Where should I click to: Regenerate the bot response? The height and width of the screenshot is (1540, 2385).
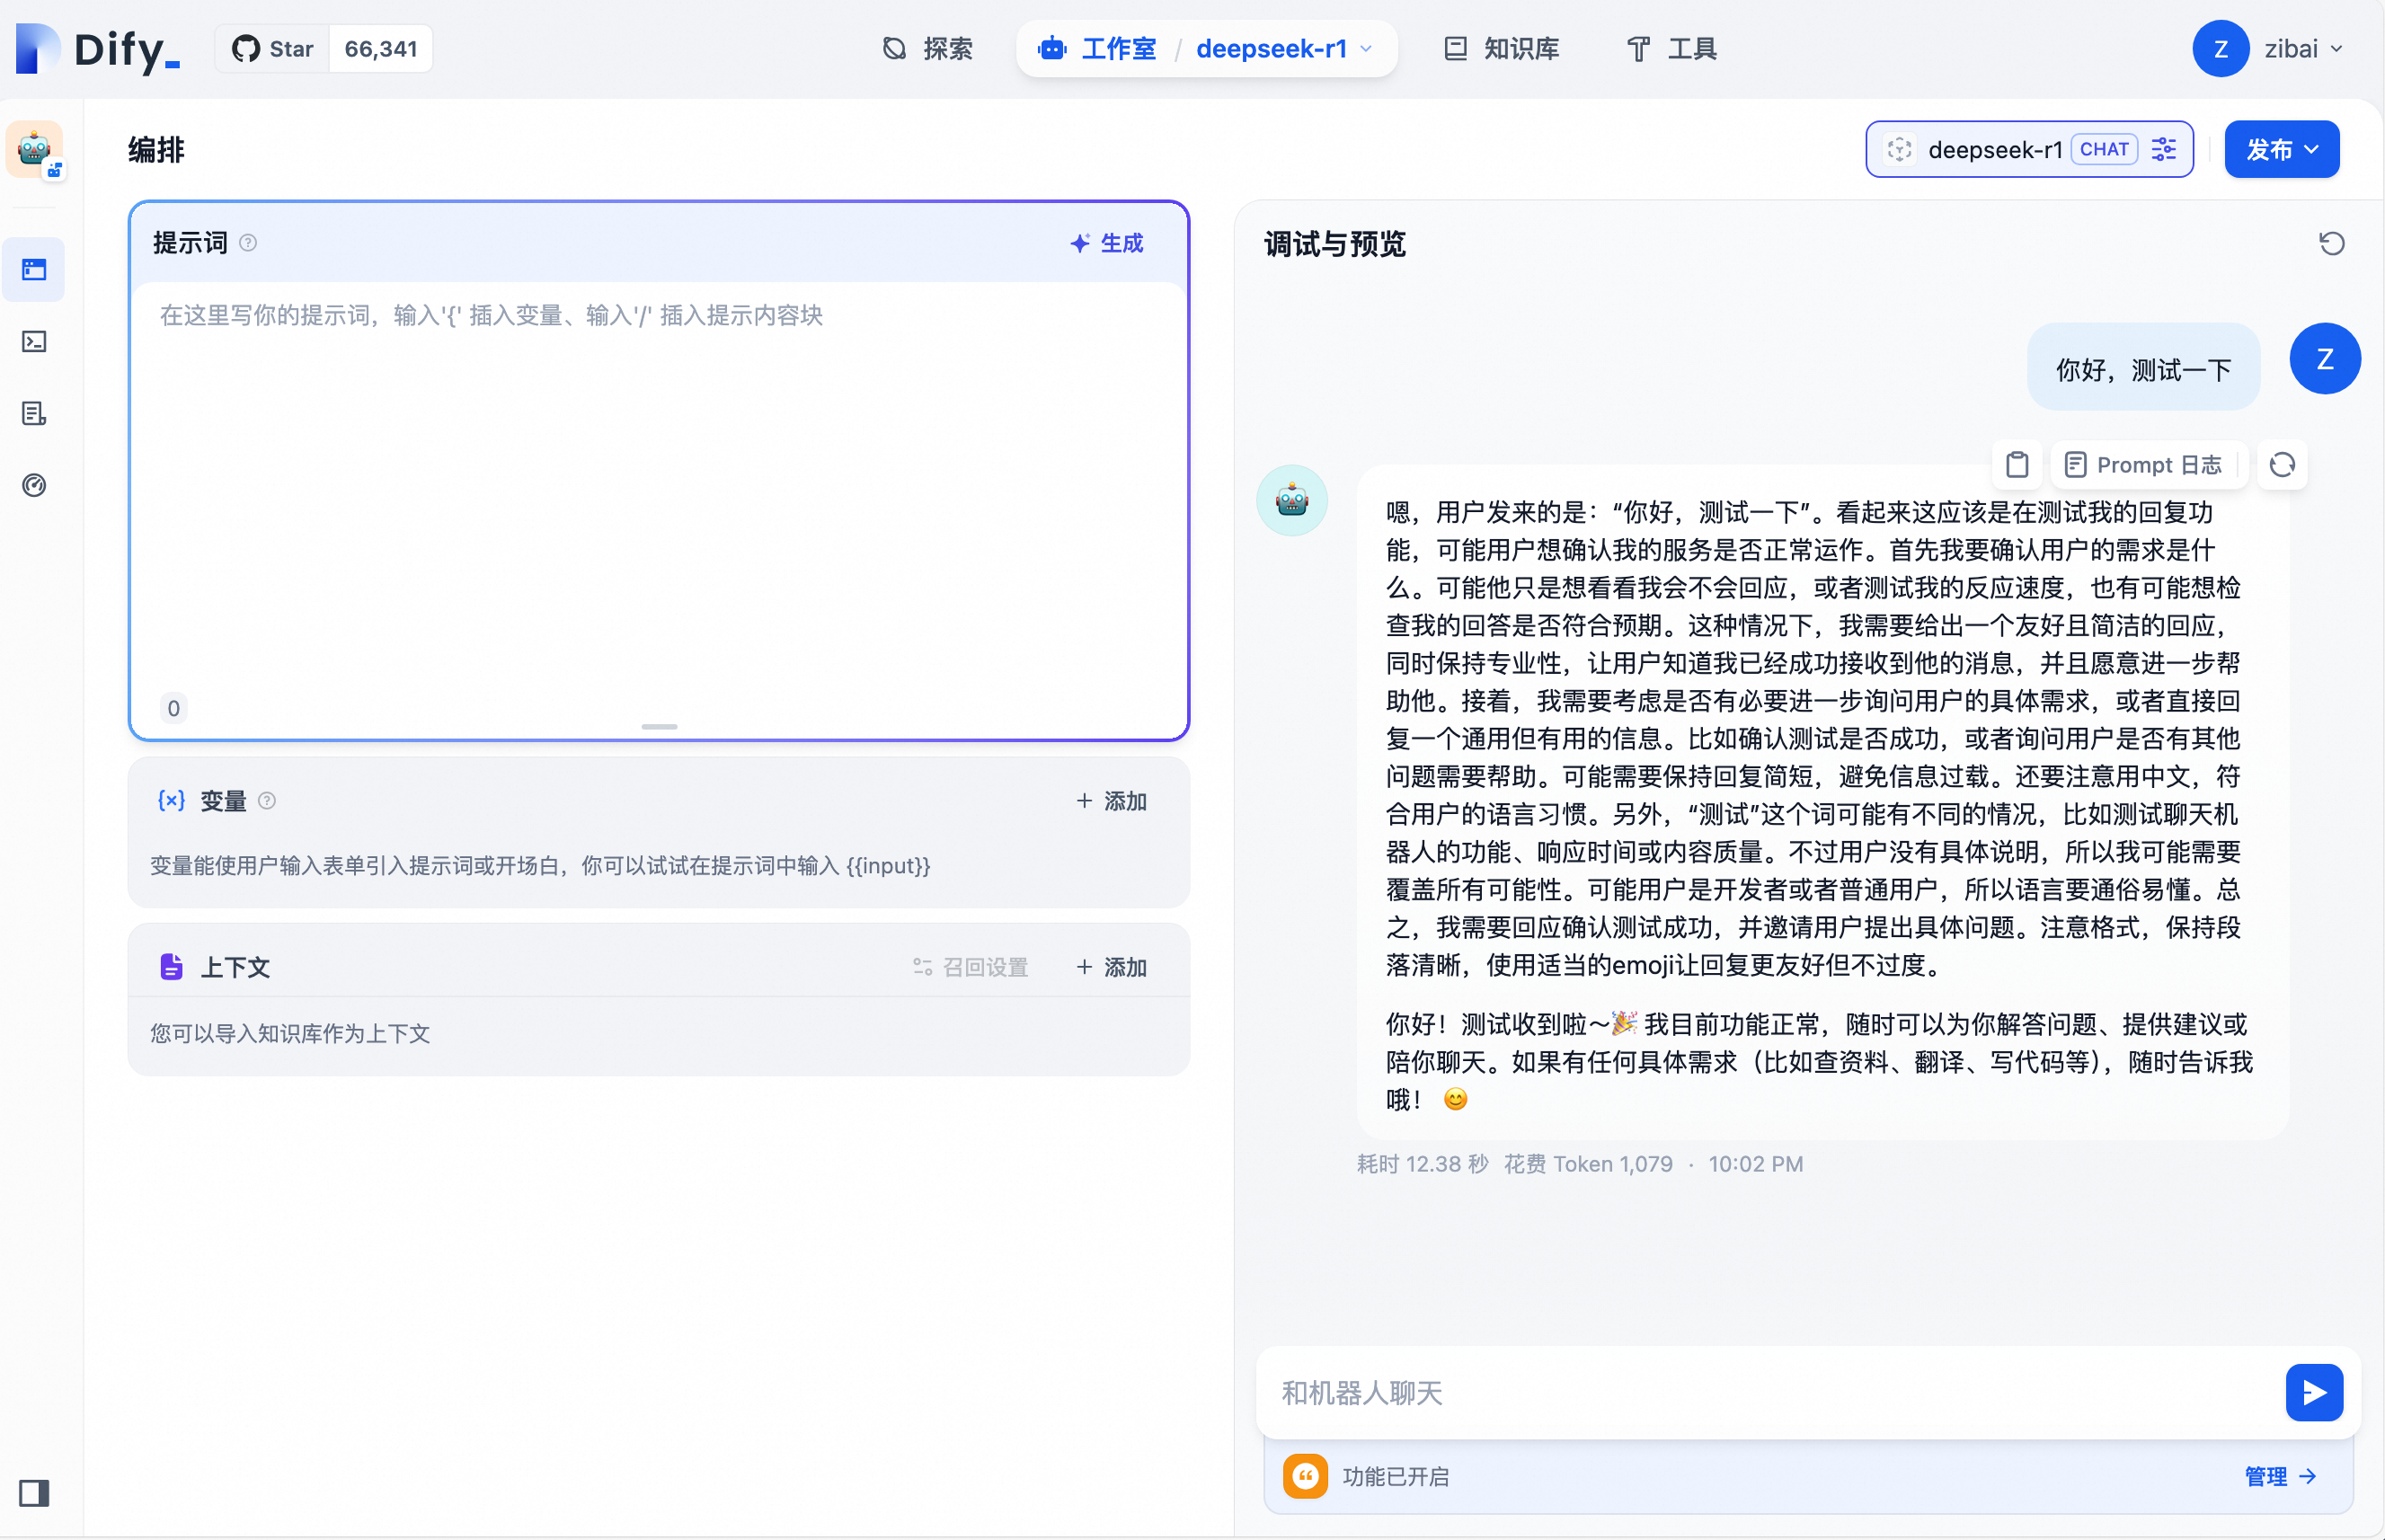click(2281, 465)
